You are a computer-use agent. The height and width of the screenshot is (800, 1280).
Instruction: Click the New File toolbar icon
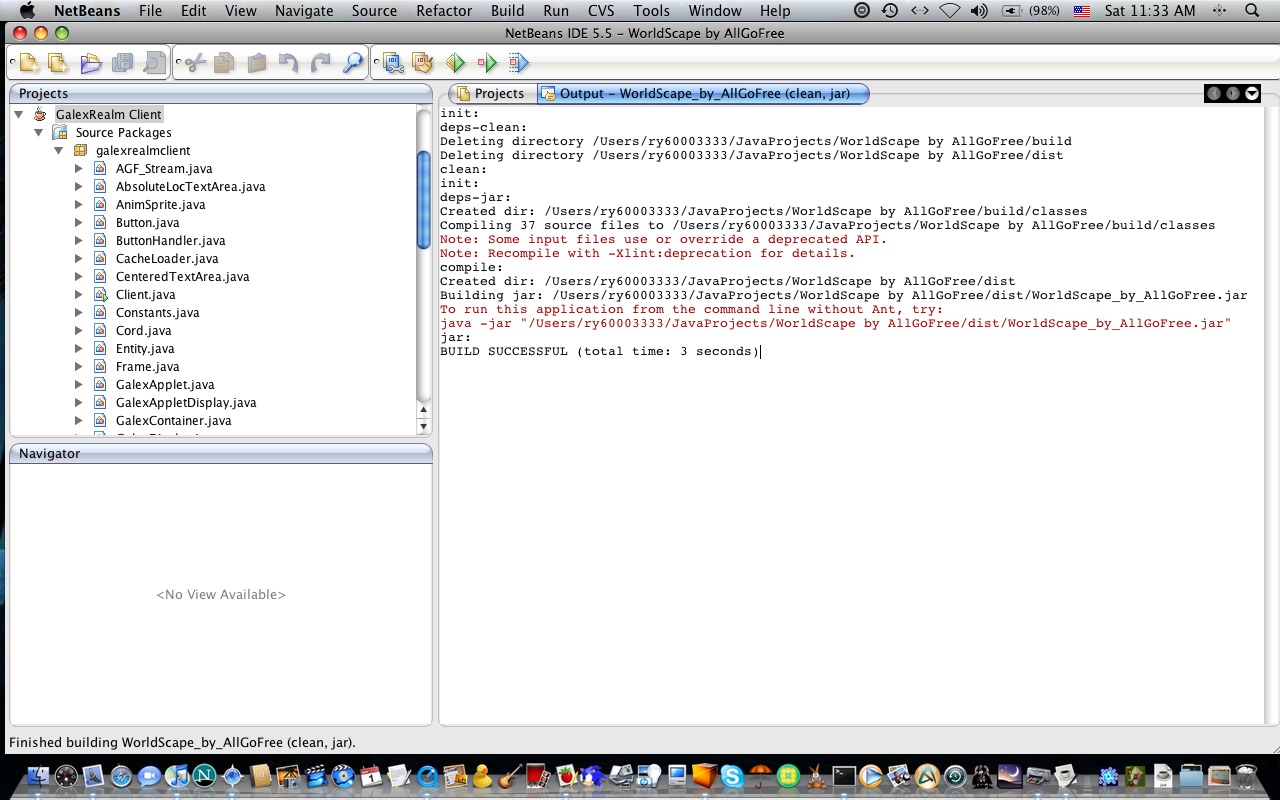28,64
